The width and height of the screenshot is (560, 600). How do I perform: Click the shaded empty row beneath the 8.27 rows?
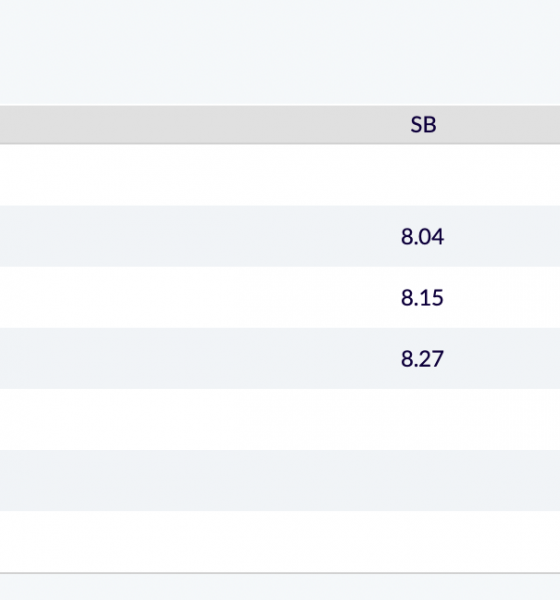pos(280,481)
